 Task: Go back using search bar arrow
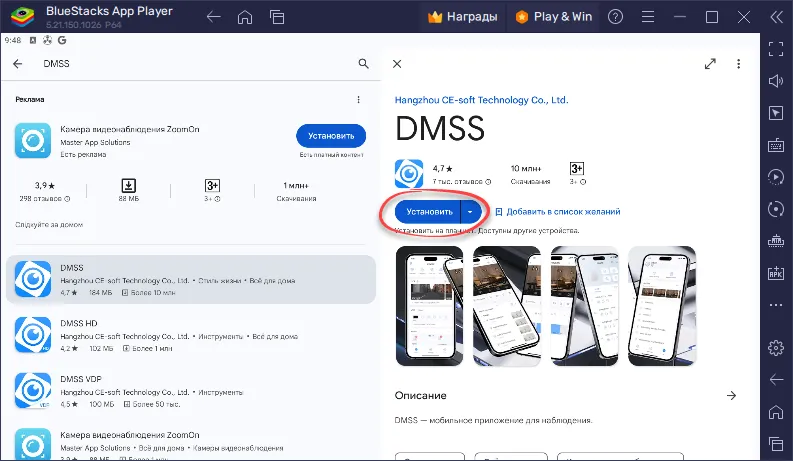click(18, 63)
